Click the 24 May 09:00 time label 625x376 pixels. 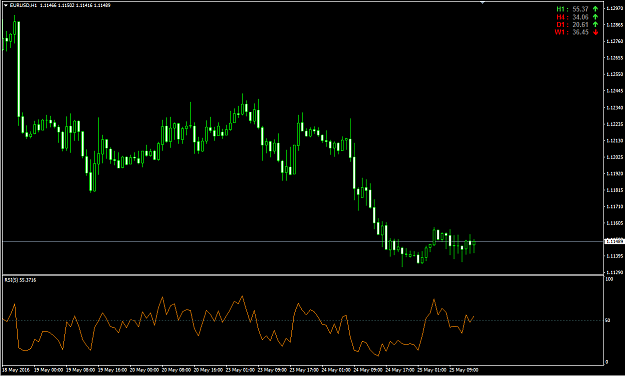click(367, 370)
